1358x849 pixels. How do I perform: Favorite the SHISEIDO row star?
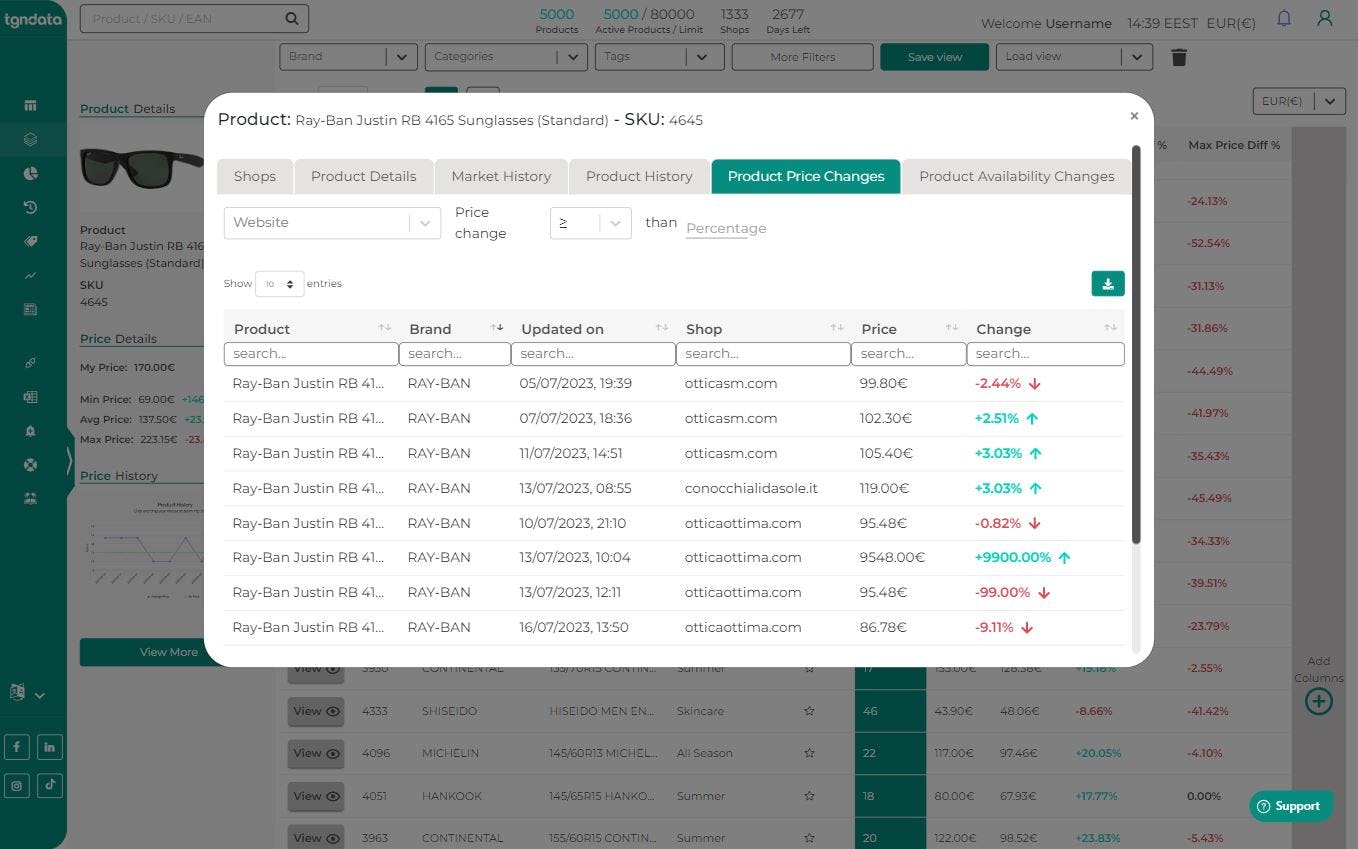809,711
